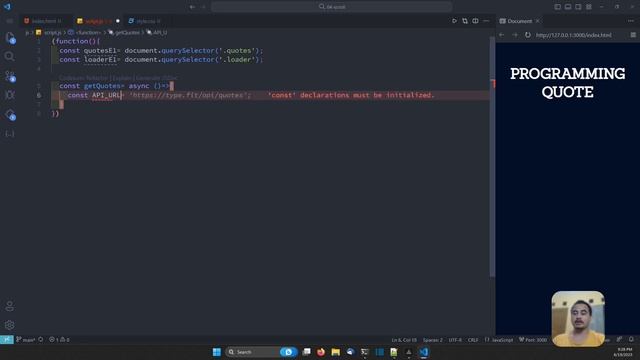640x360 pixels.
Task: Click the main branch in status bar
Action: (x=25, y=340)
